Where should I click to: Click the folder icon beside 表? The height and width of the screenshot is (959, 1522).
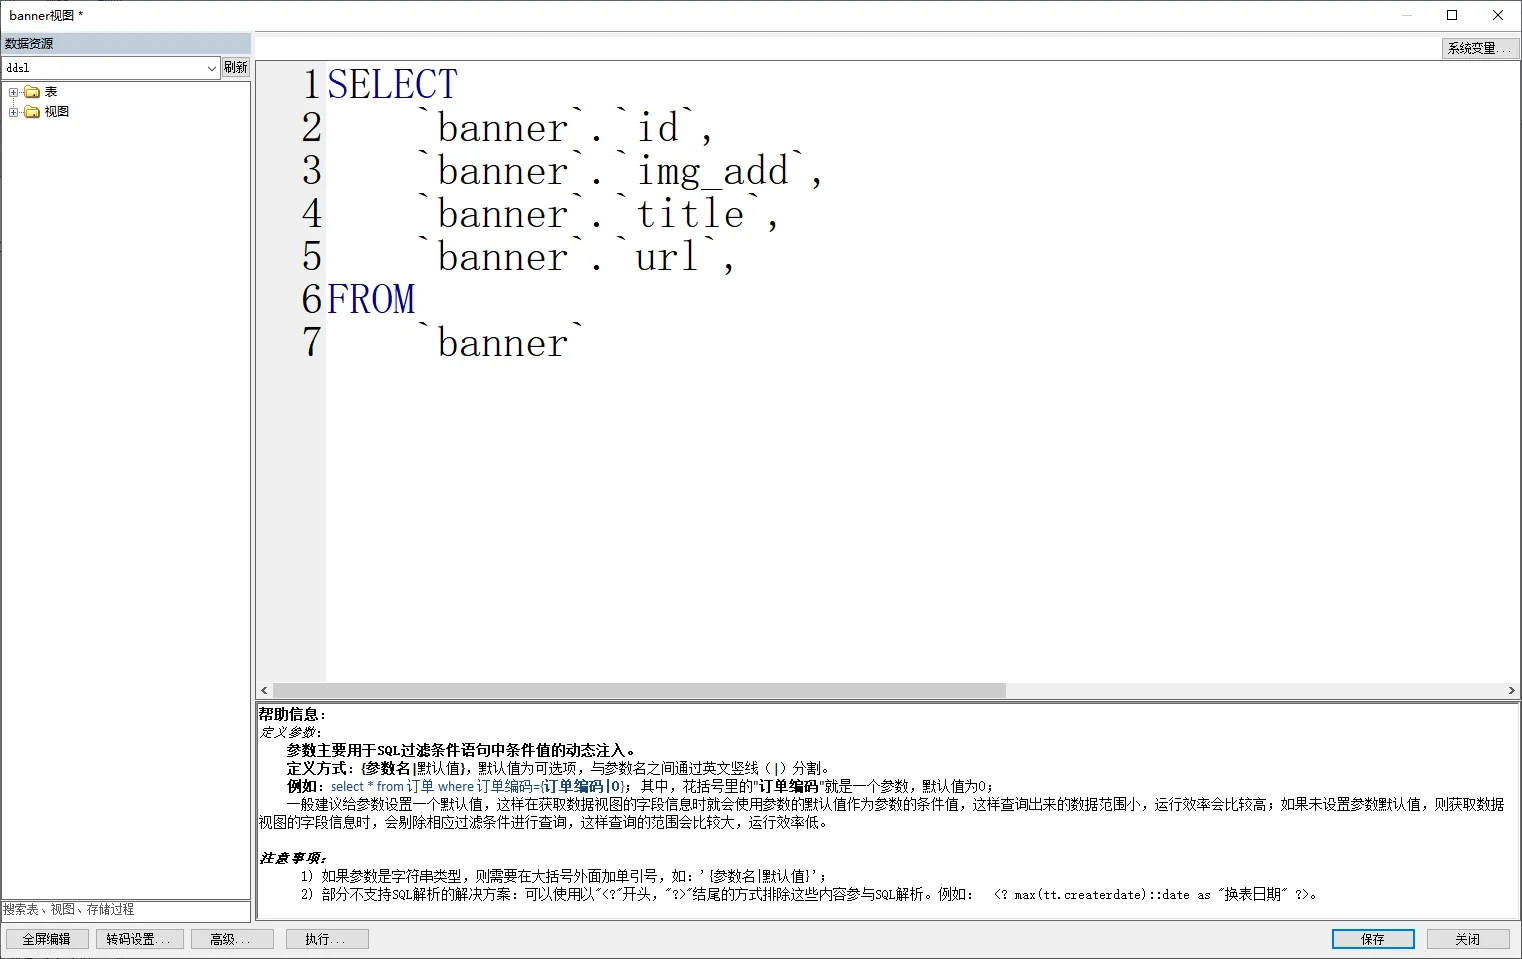32,92
